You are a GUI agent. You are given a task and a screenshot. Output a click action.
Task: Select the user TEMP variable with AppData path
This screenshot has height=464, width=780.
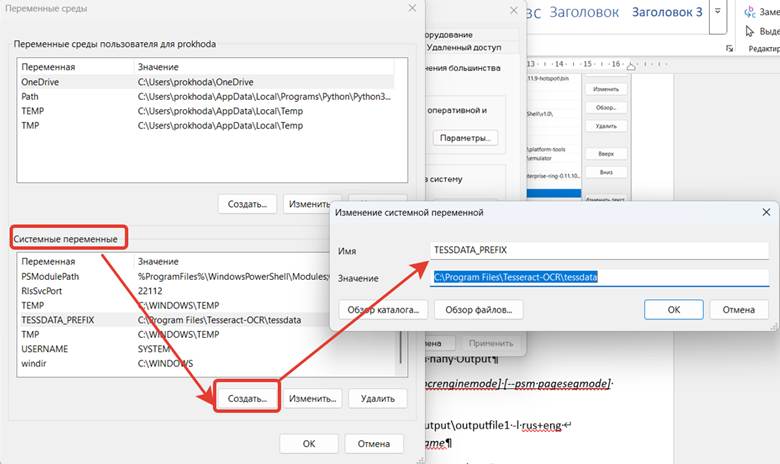tap(207, 111)
